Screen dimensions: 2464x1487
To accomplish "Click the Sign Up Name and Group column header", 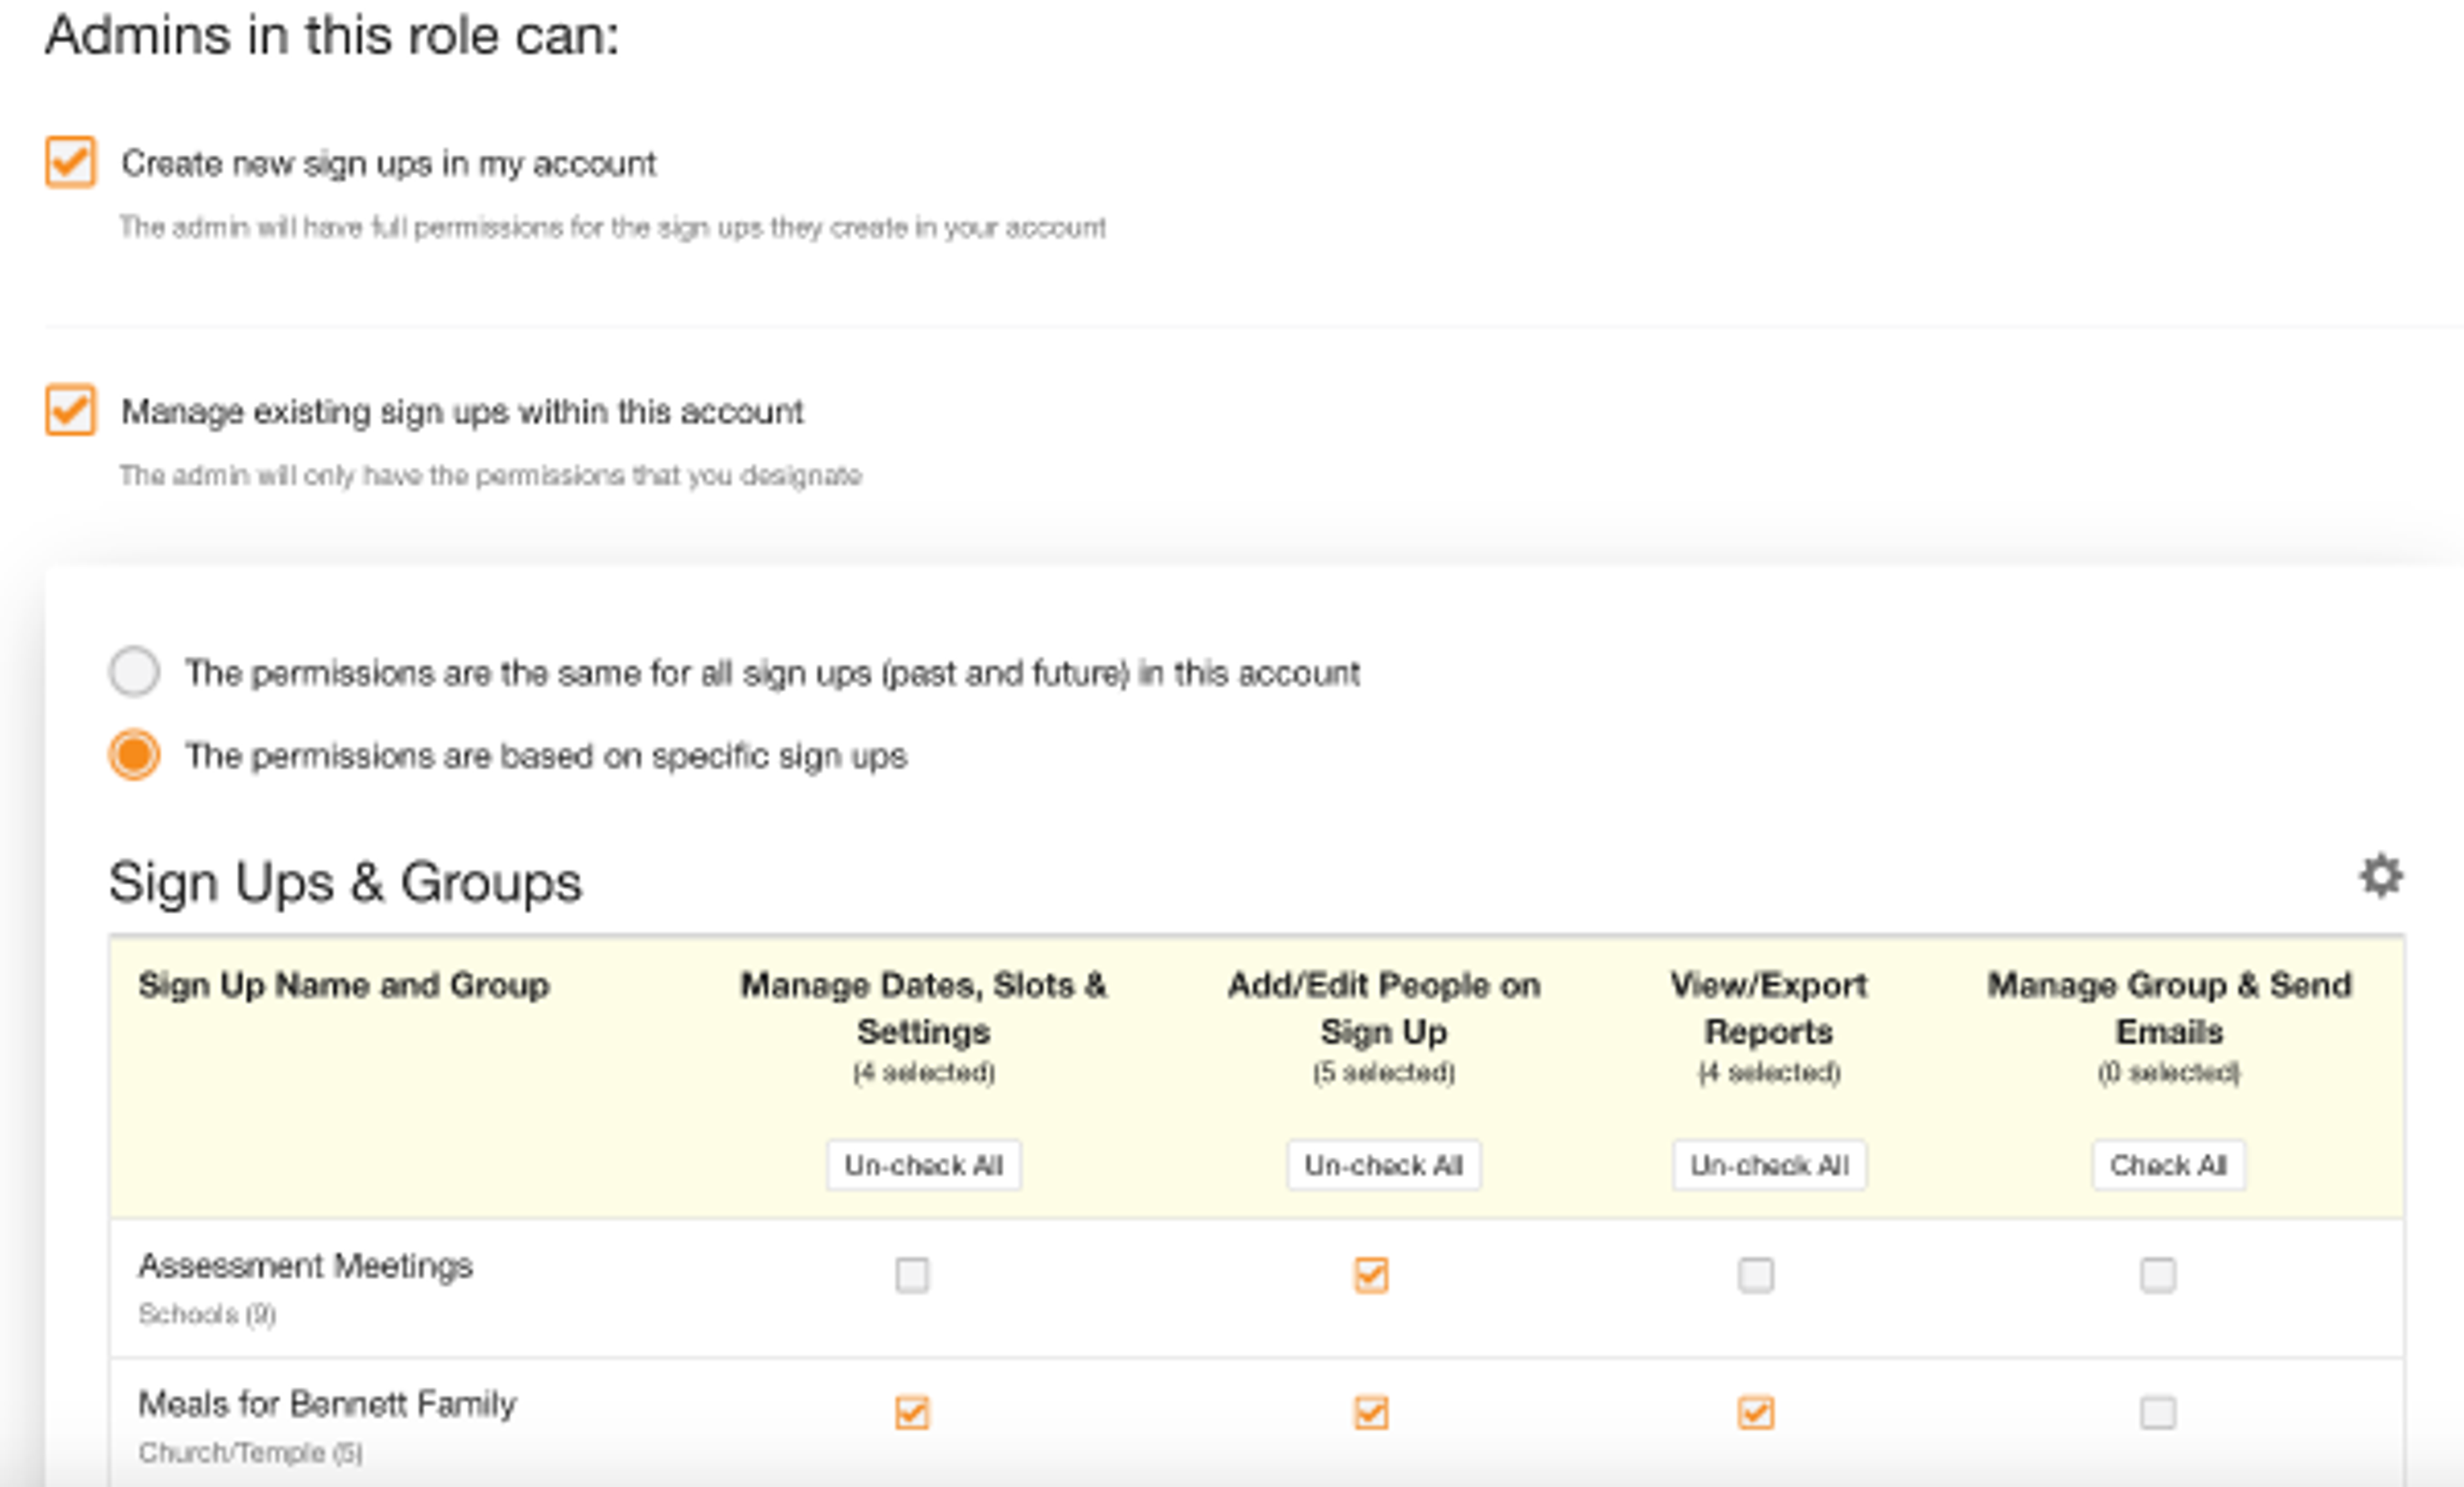I will 343,985.
